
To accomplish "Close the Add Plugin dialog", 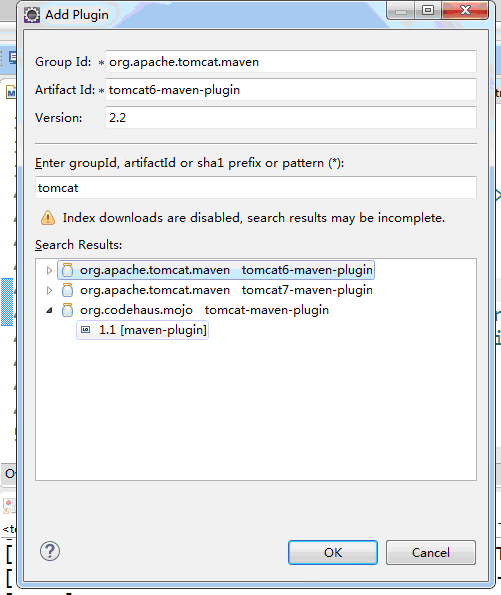I will coord(465,10).
